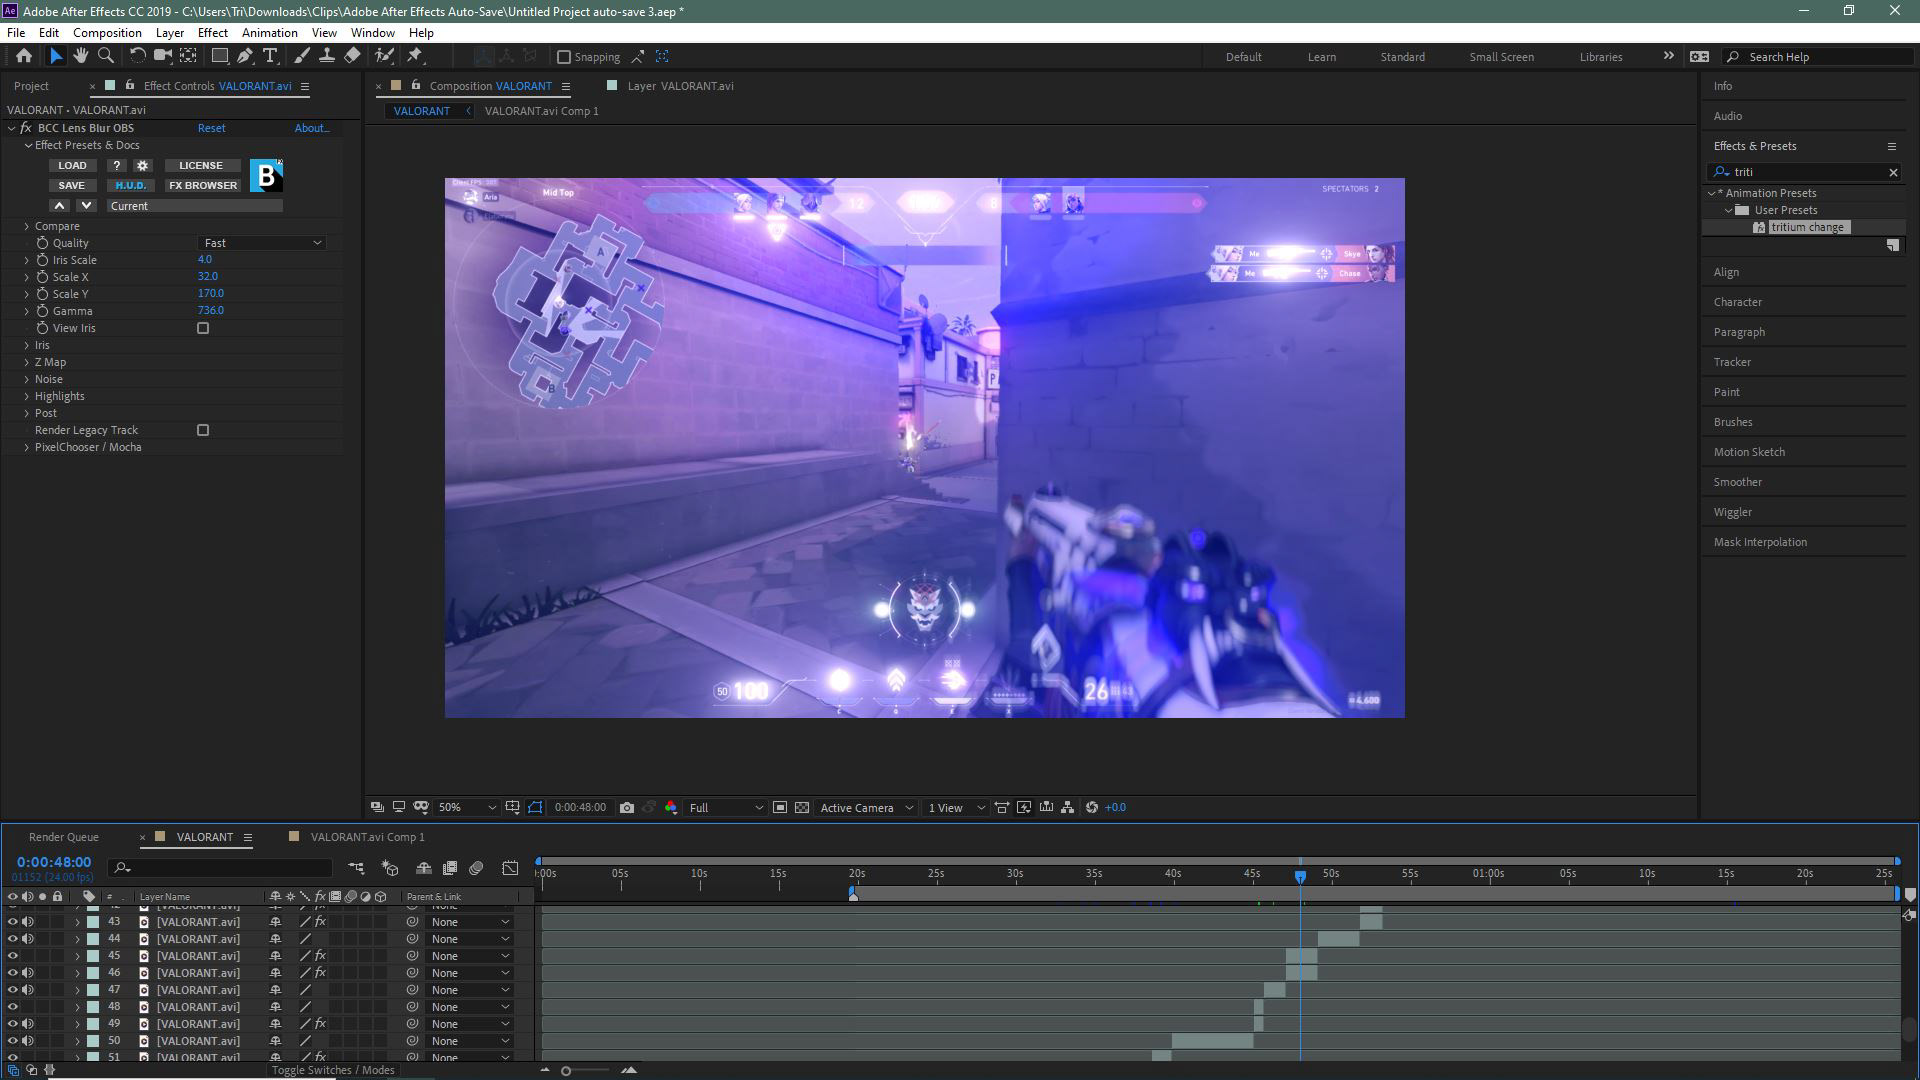This screenshot has height=1080, width=1920.
Task: Click the timeline zoom slider handle
Action: coord(566,1071)
